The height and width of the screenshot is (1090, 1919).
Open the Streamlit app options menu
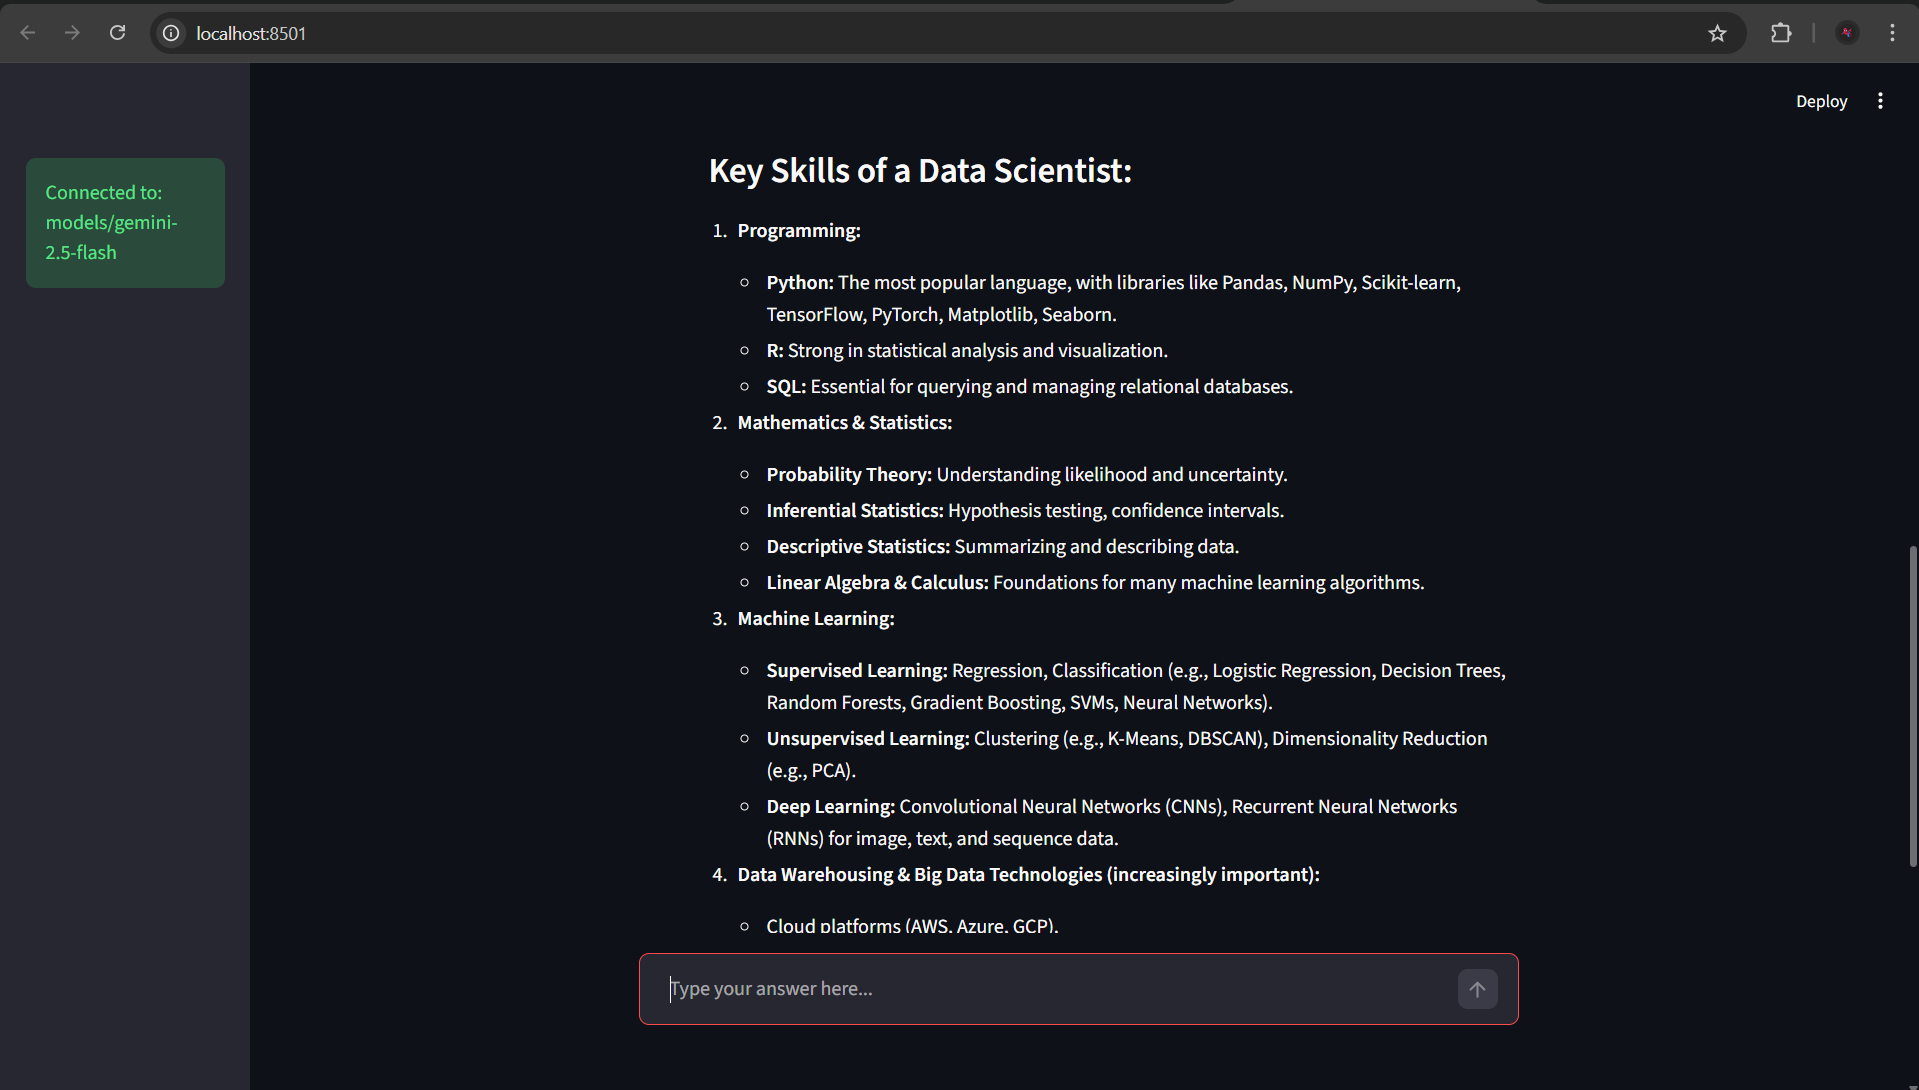click(1880, 101)
